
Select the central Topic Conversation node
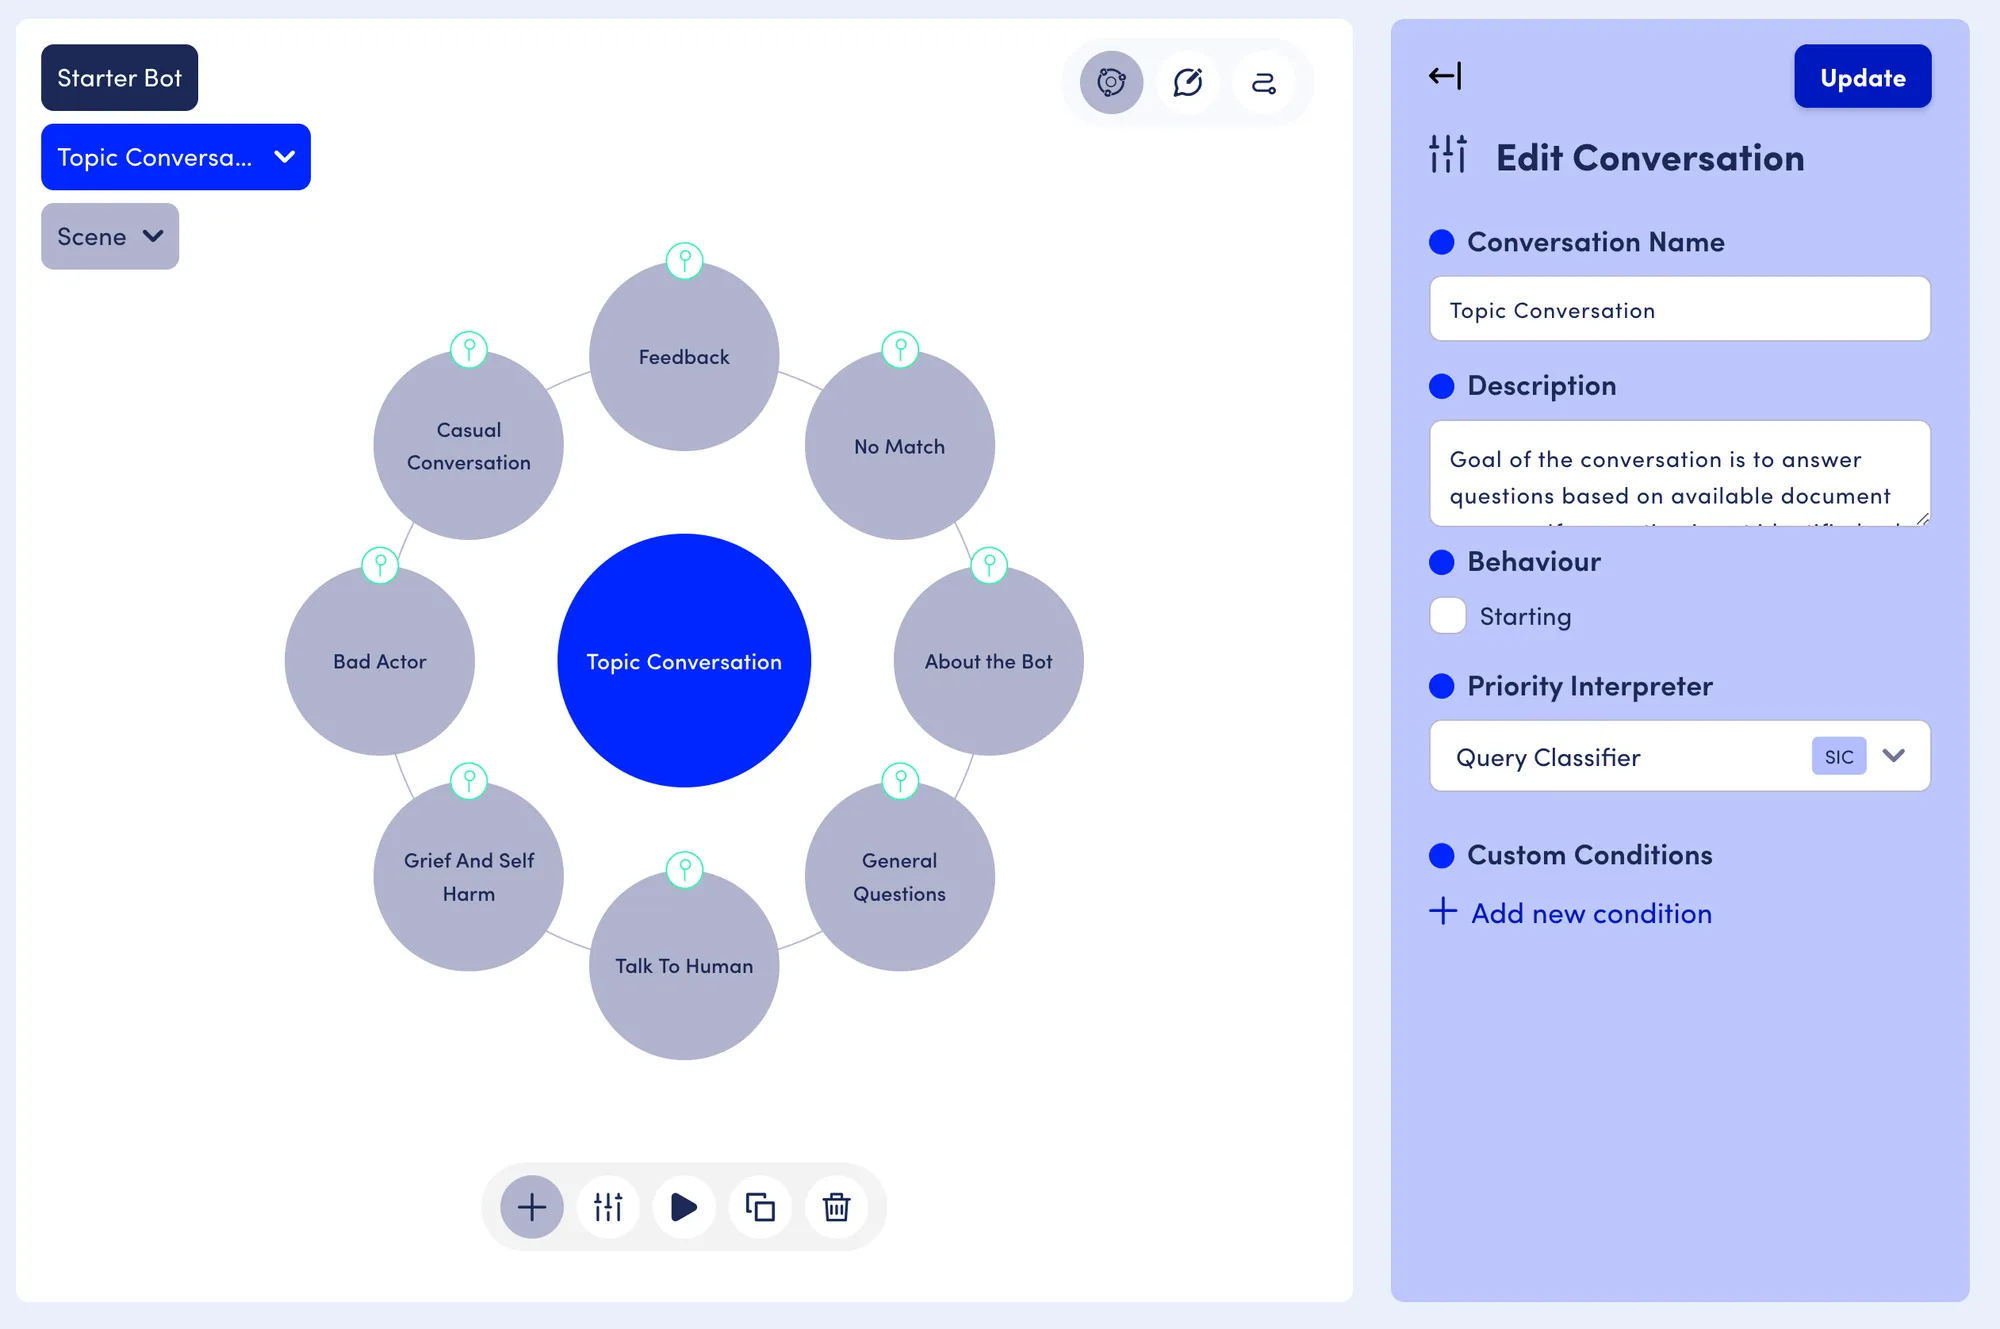click(684, 661)
